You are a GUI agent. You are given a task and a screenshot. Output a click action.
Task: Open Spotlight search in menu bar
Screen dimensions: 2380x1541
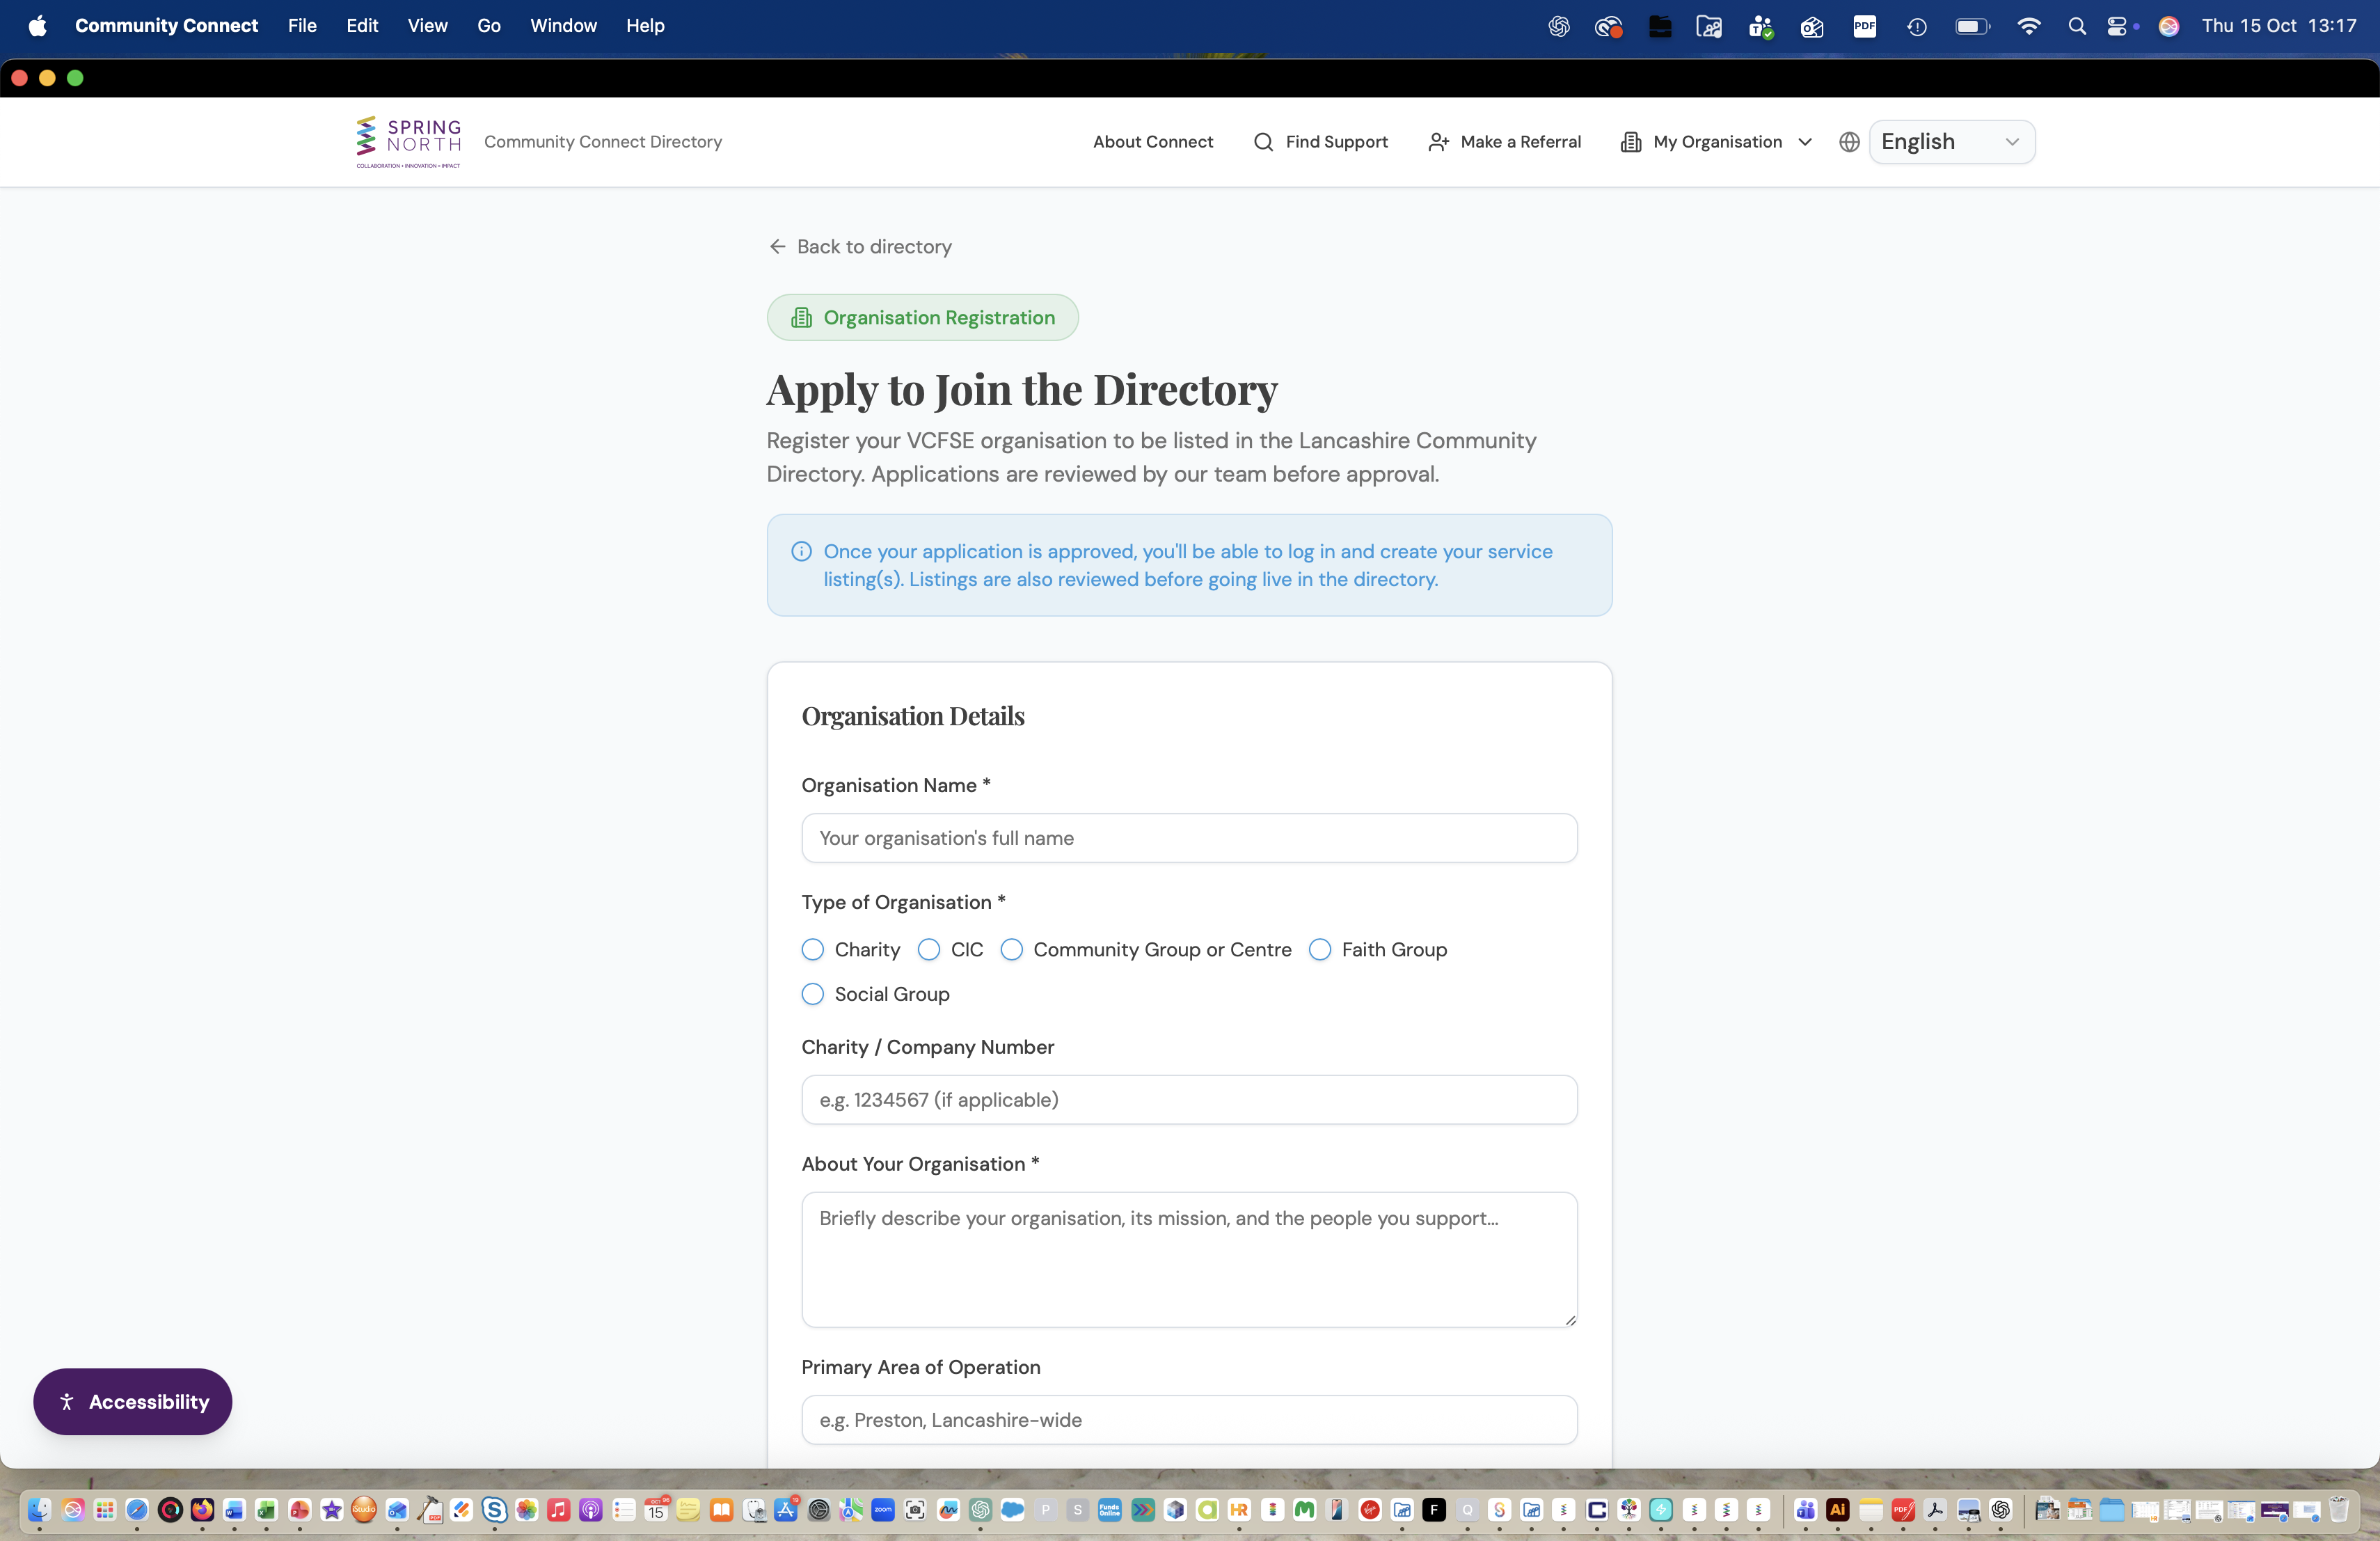[x=2077, y=26]
